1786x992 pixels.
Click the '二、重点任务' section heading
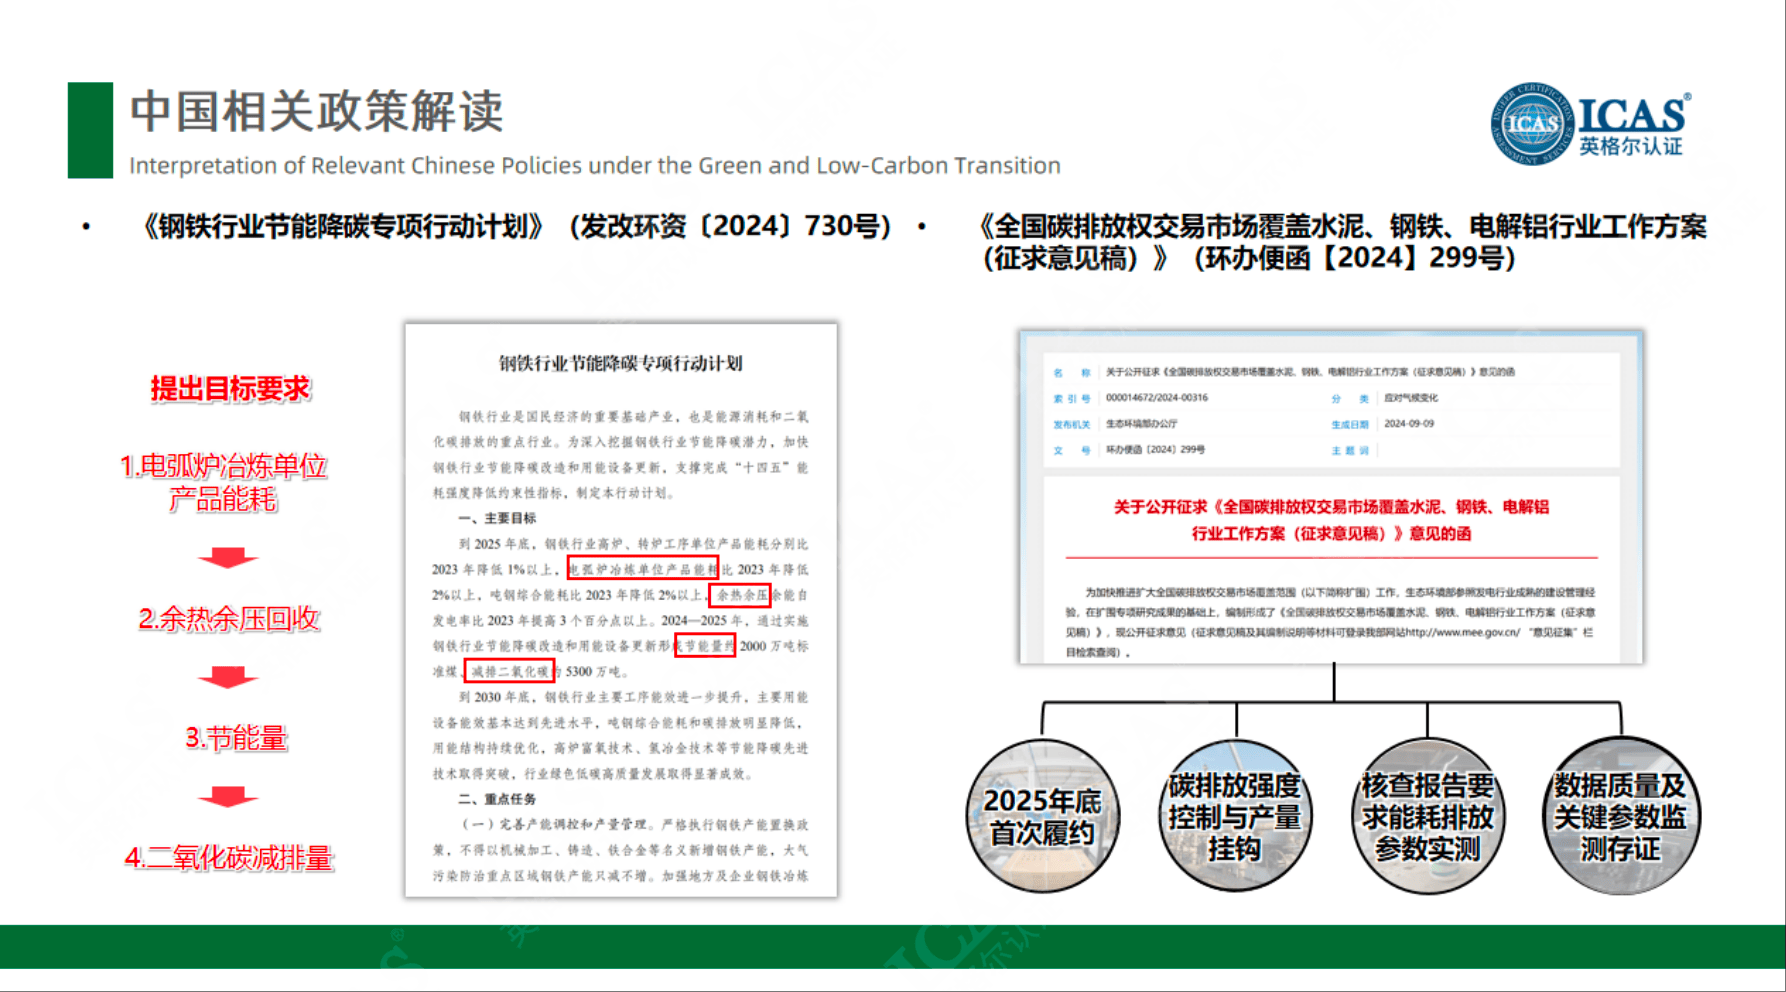[497, 799]
